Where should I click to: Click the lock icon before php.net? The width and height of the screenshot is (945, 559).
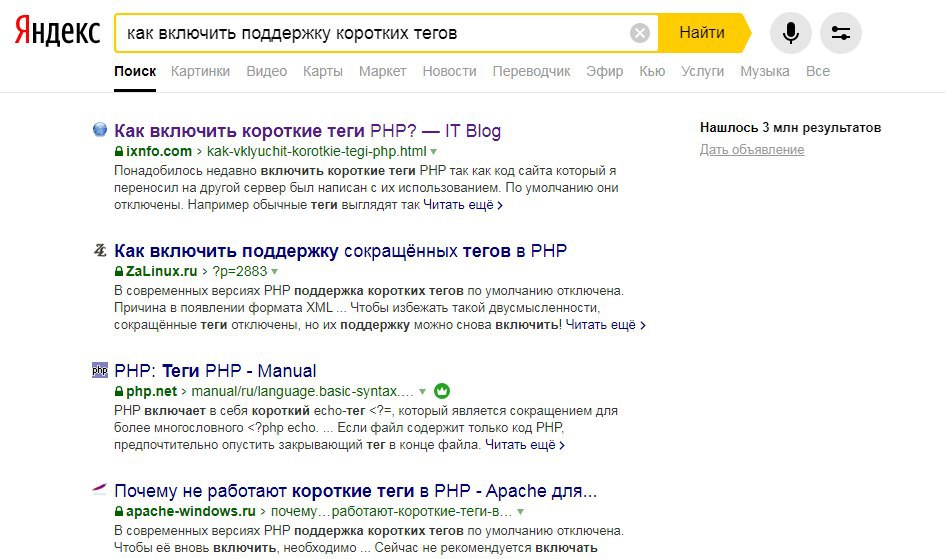(x=119, y=392)
